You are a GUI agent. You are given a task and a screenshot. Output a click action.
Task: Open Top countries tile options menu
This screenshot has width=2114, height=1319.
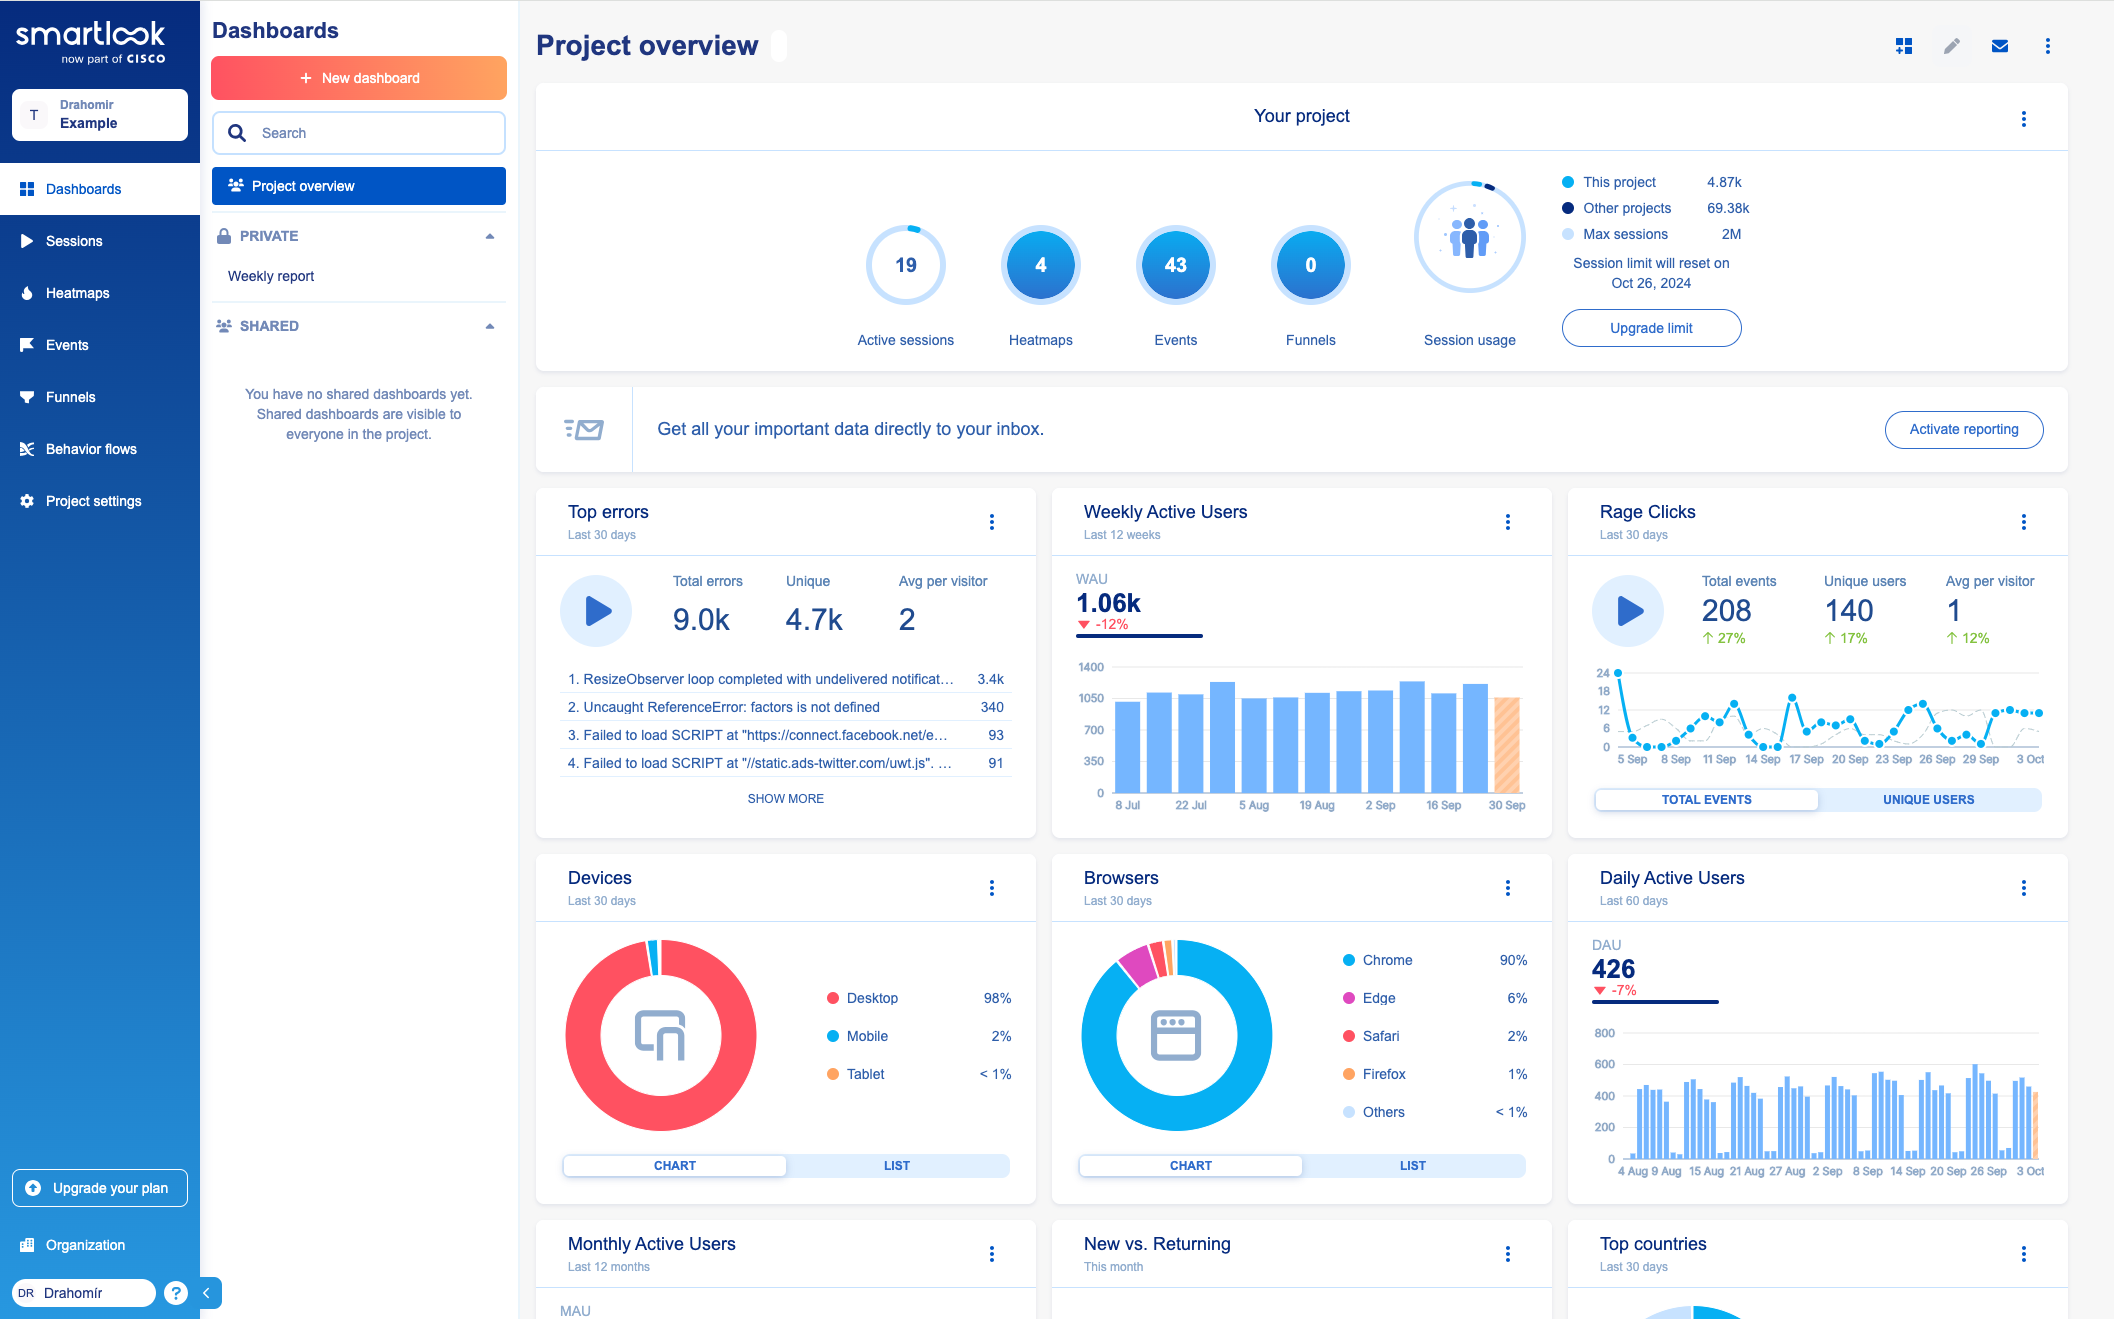point(2024,1254)
